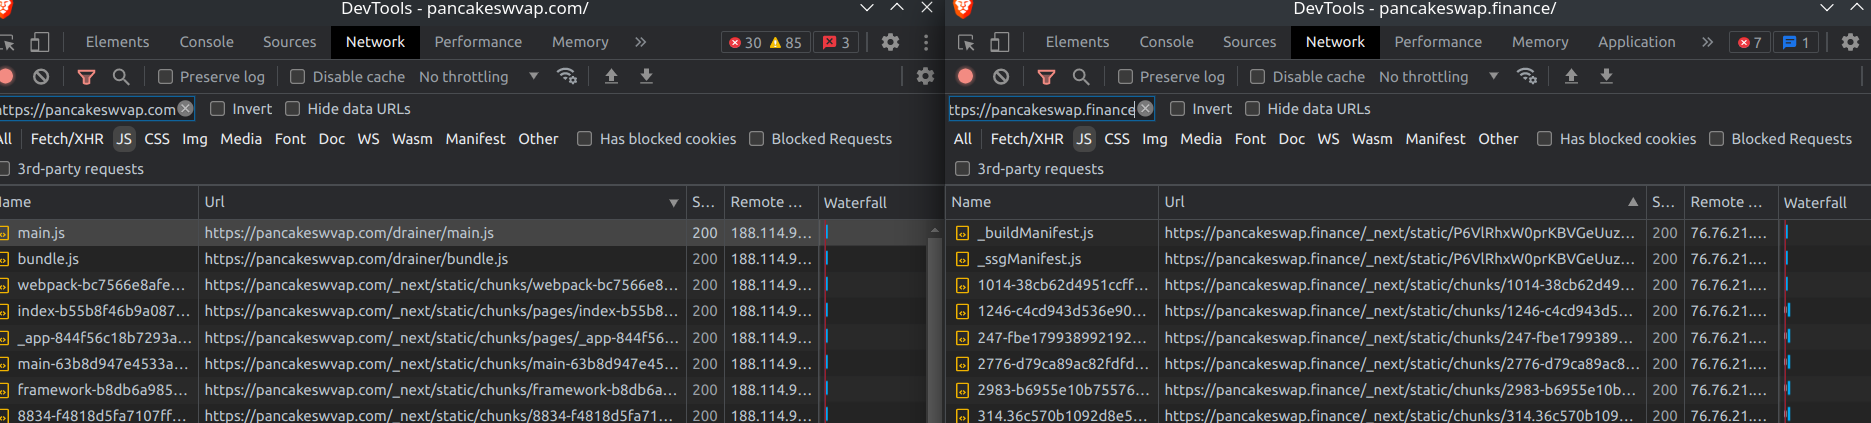Image resolution: width=1871 pixels, height=423 pixels.
Task: Open No throttling dropdown in left DevTools
Action: point(478,77)
